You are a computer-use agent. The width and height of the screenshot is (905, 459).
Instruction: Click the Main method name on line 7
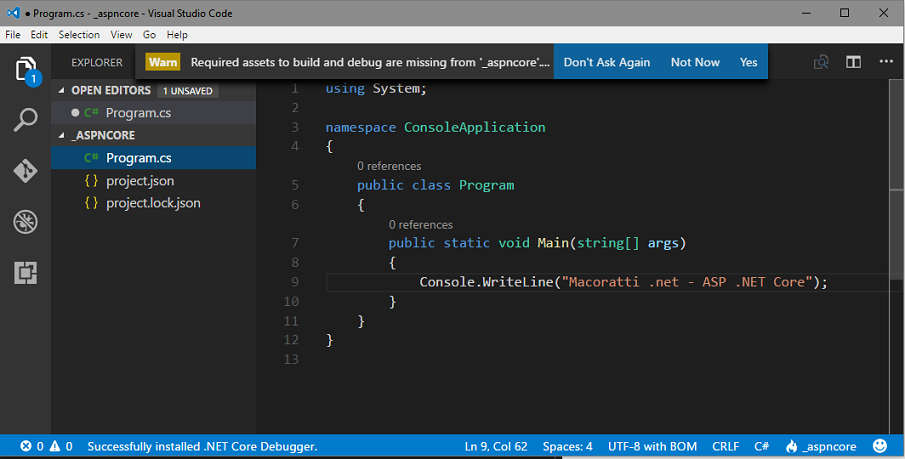553,243
